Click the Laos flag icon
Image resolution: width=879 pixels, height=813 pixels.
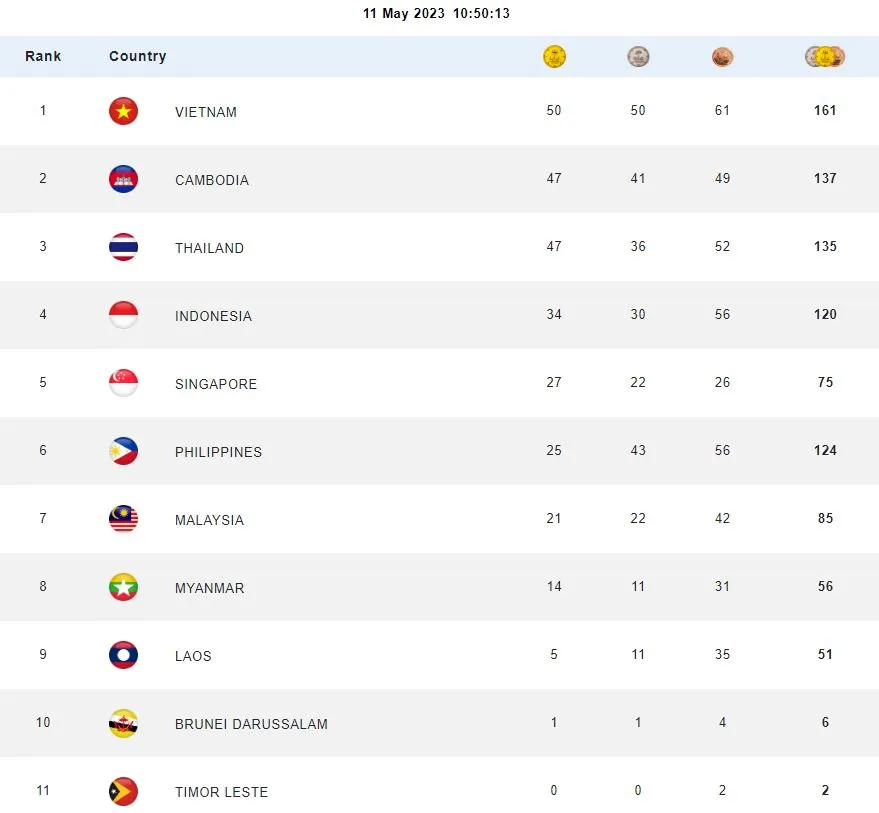click(123, 655)
